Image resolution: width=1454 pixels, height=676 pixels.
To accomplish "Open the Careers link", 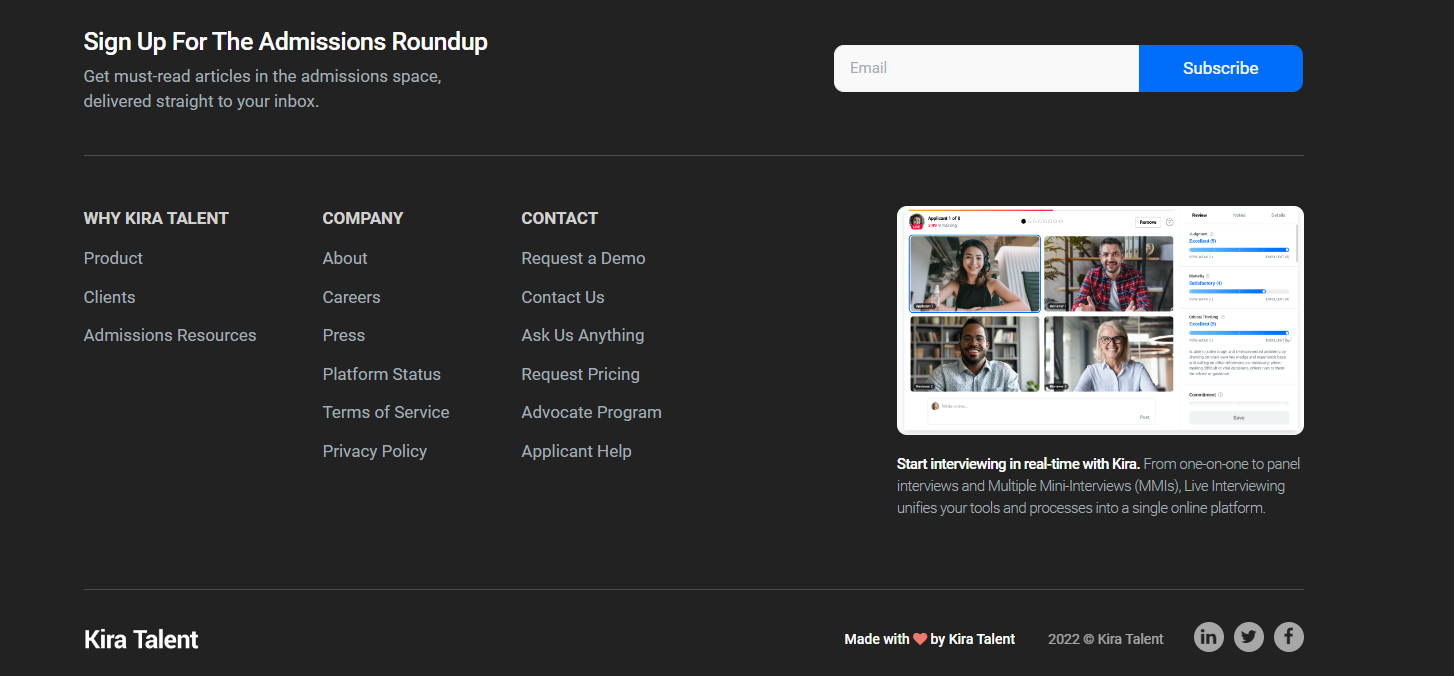I will (351, 297).
